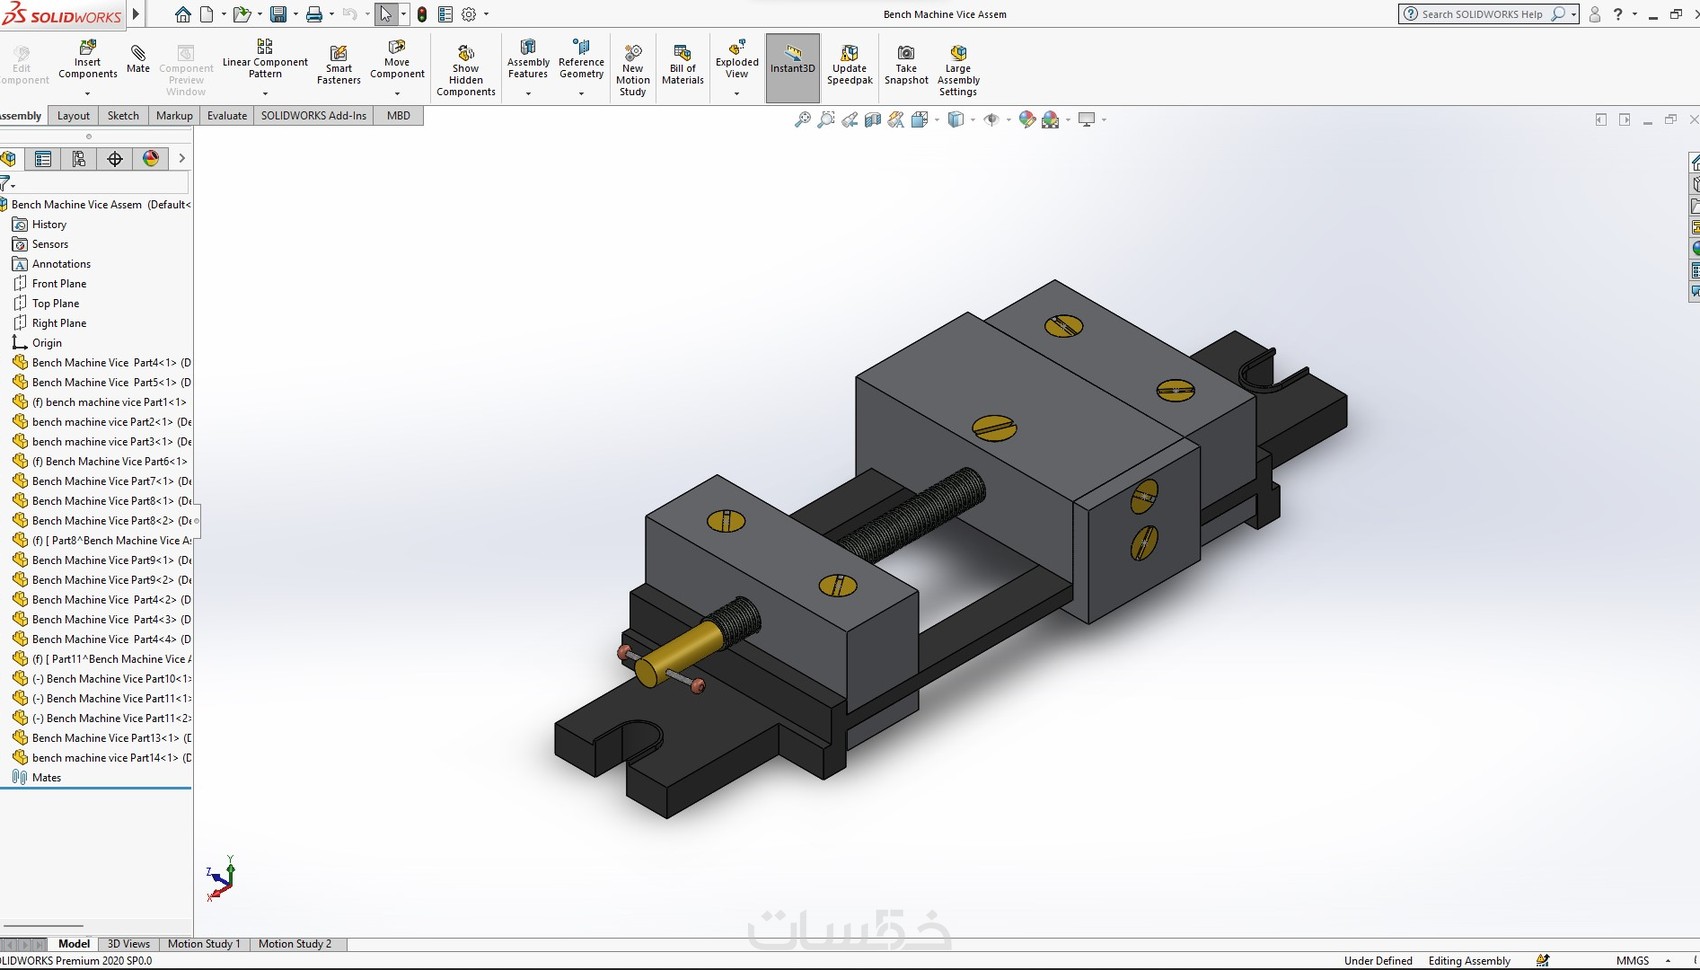Select Move Component tool
1700x970 pixels.
pyautogui.click(x=397, y=60)
